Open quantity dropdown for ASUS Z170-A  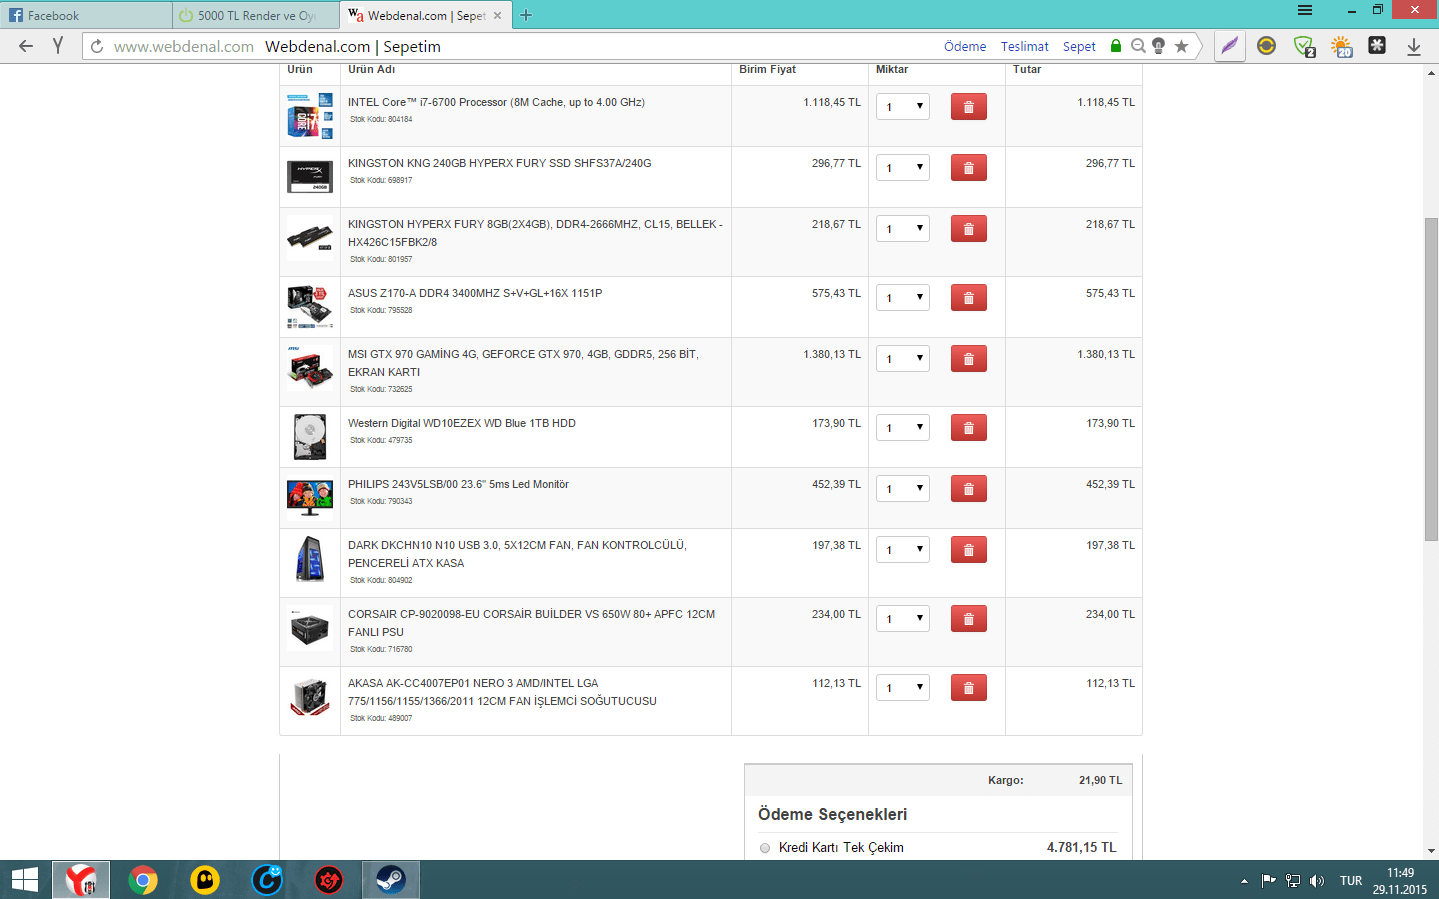click(903, 298)
